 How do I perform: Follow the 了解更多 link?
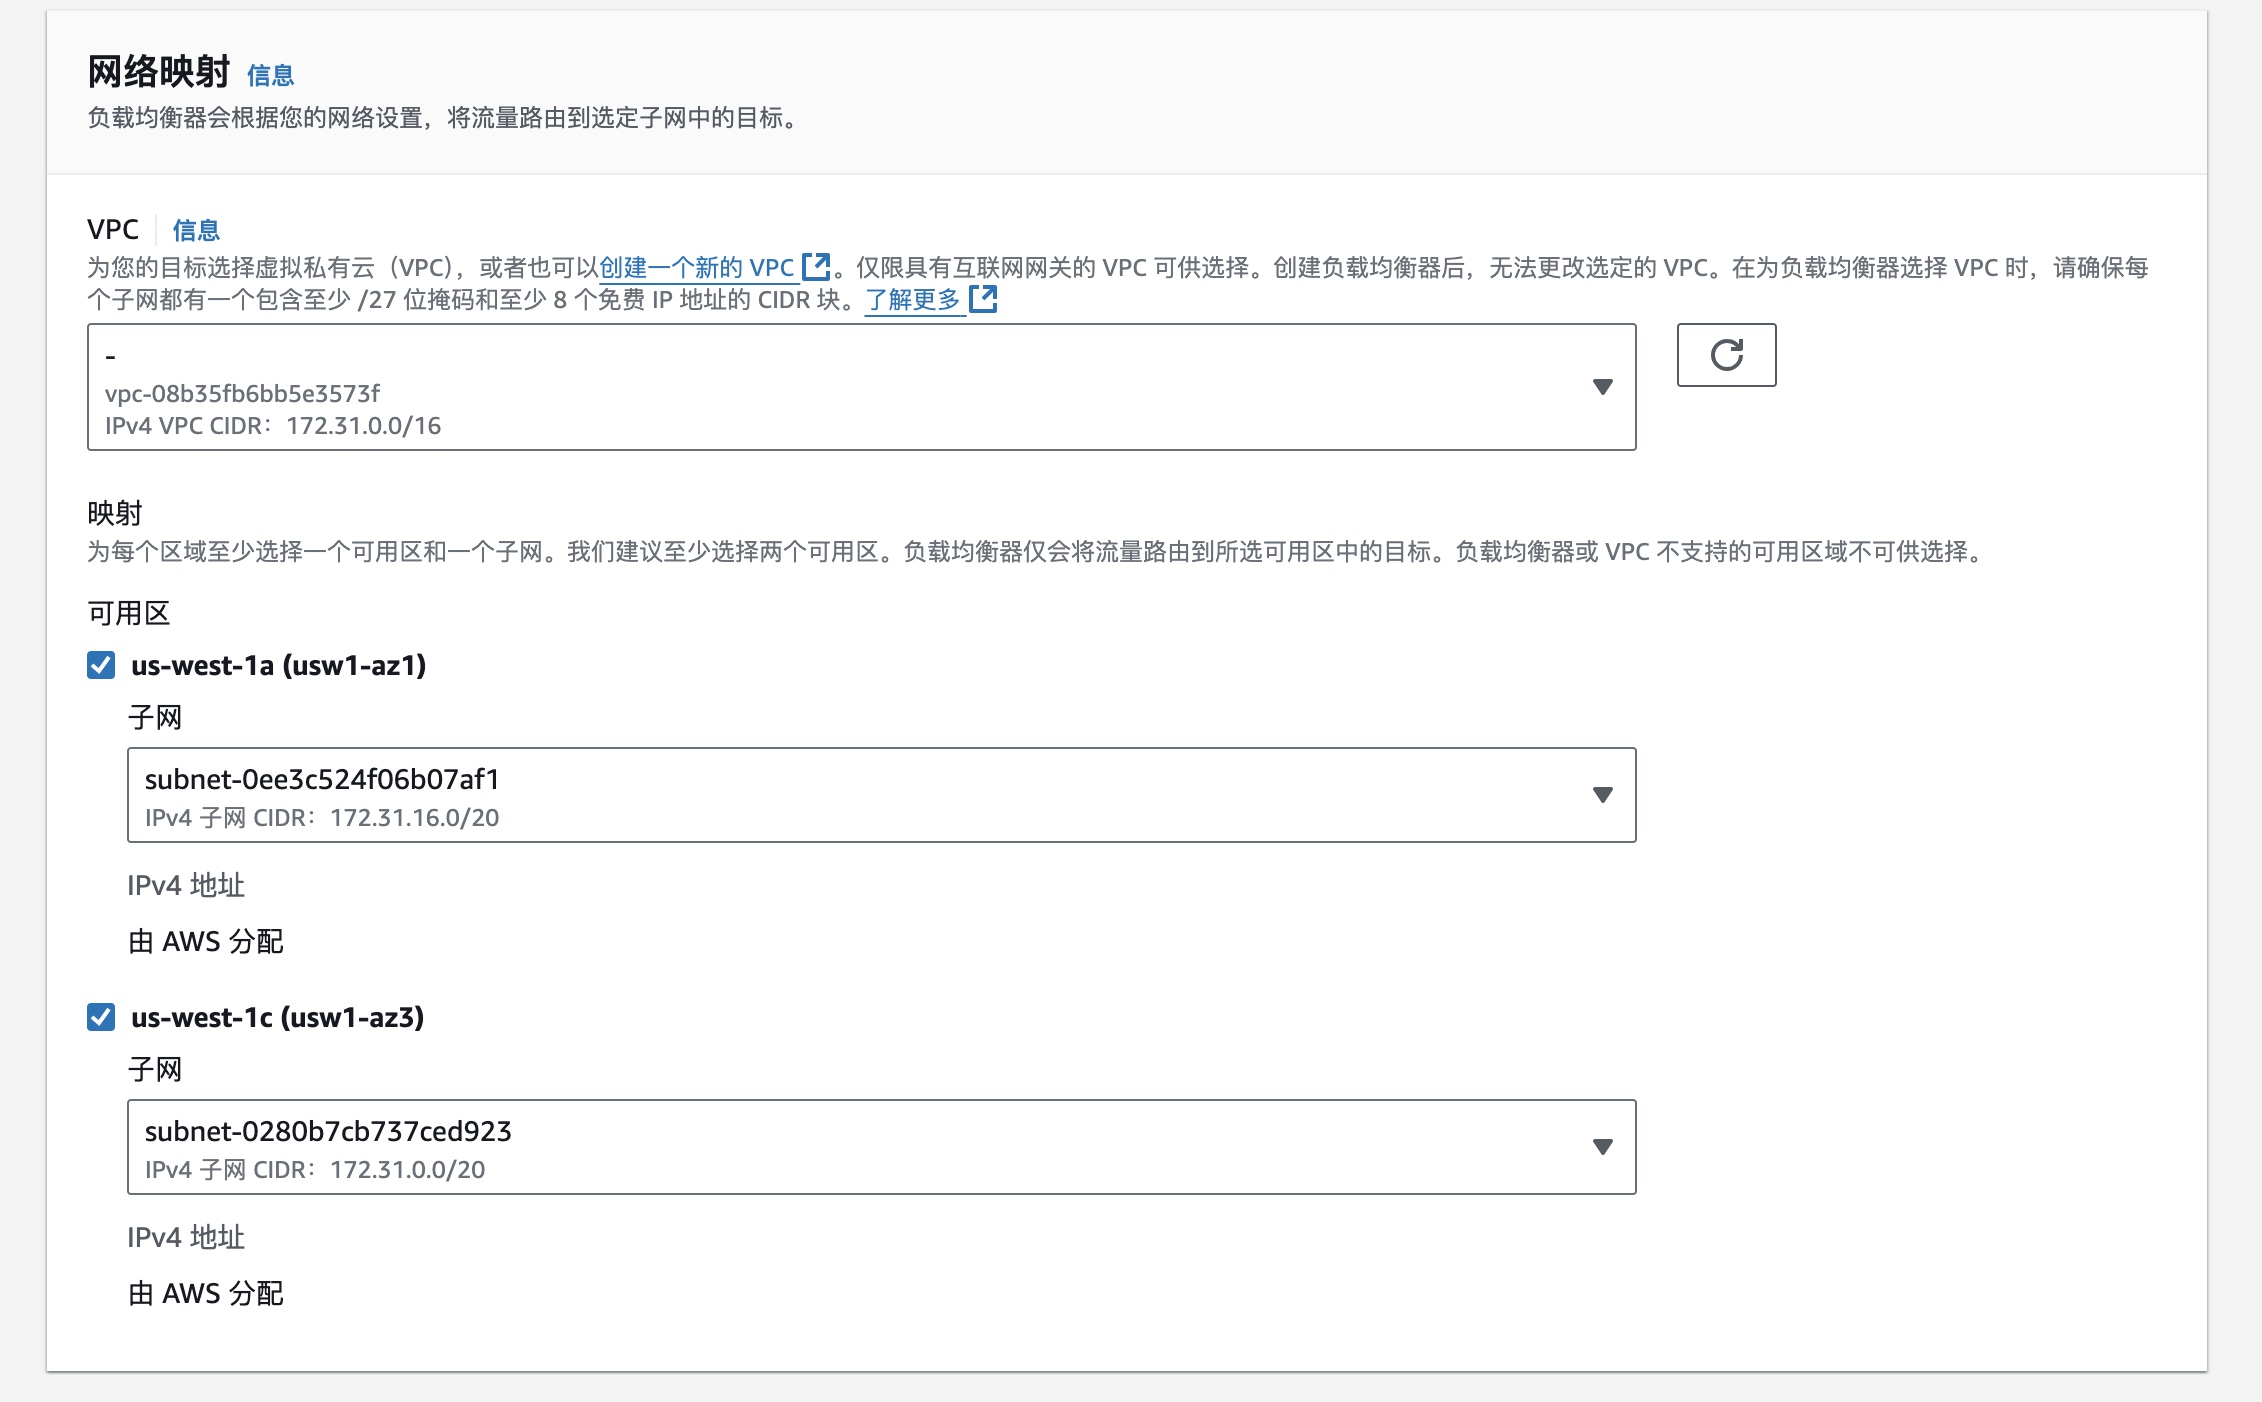tap(912, 300)
